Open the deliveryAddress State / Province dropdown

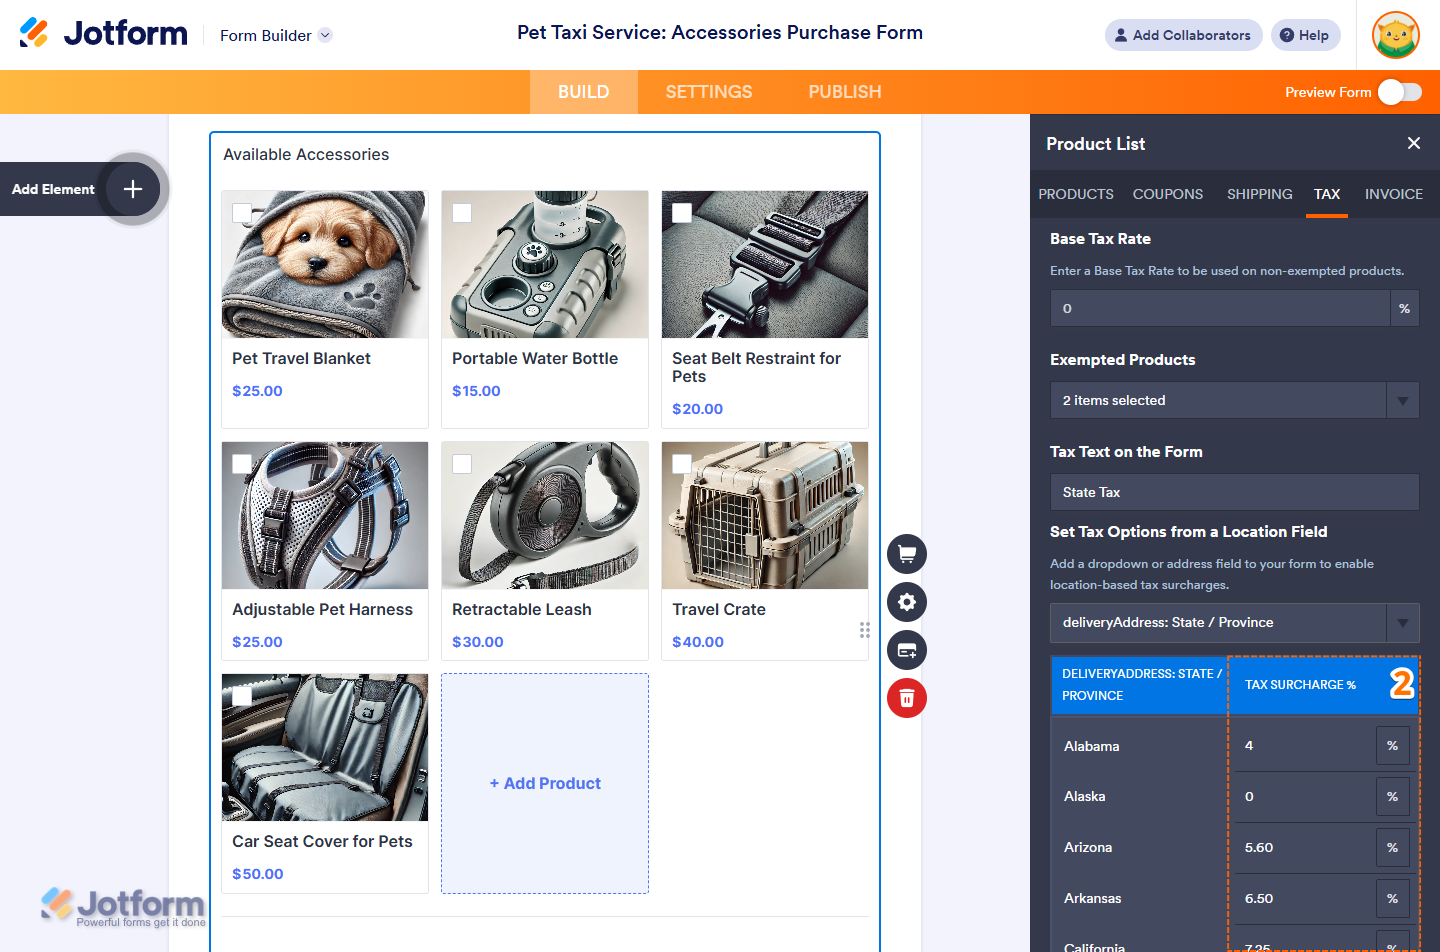[x=1402, y=623]
